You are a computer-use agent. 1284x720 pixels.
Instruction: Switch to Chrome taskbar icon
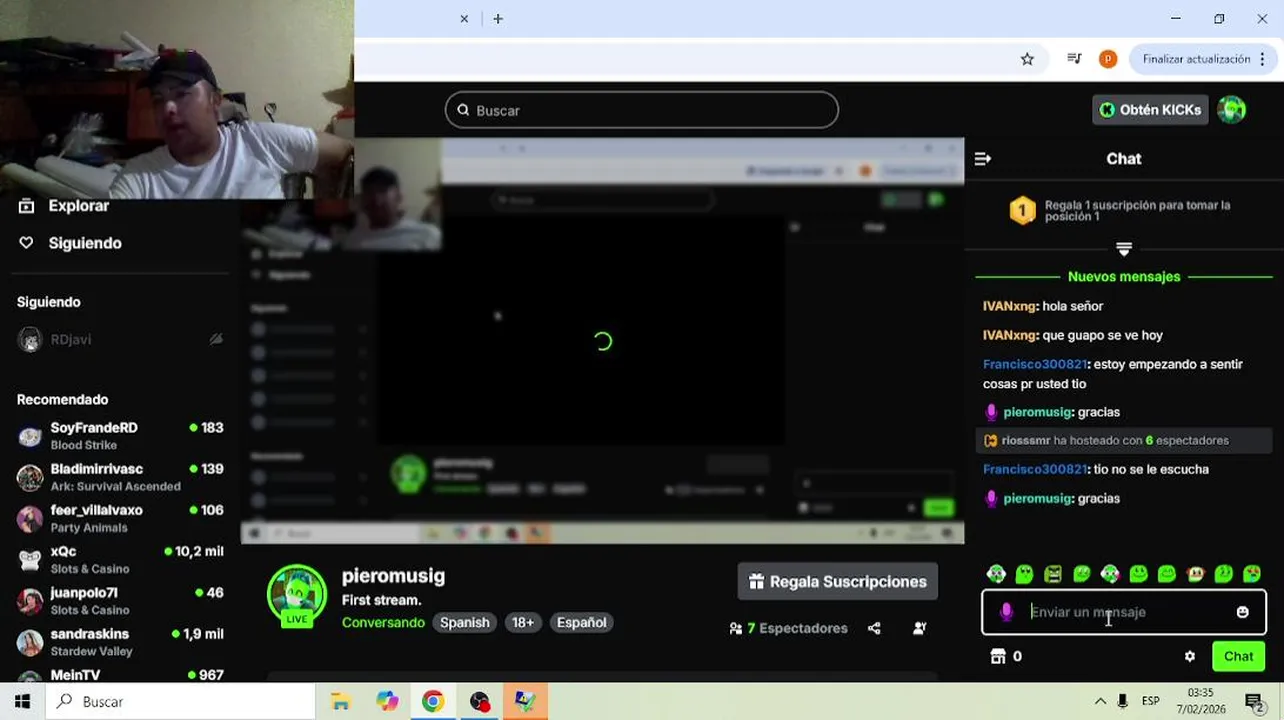433,701
